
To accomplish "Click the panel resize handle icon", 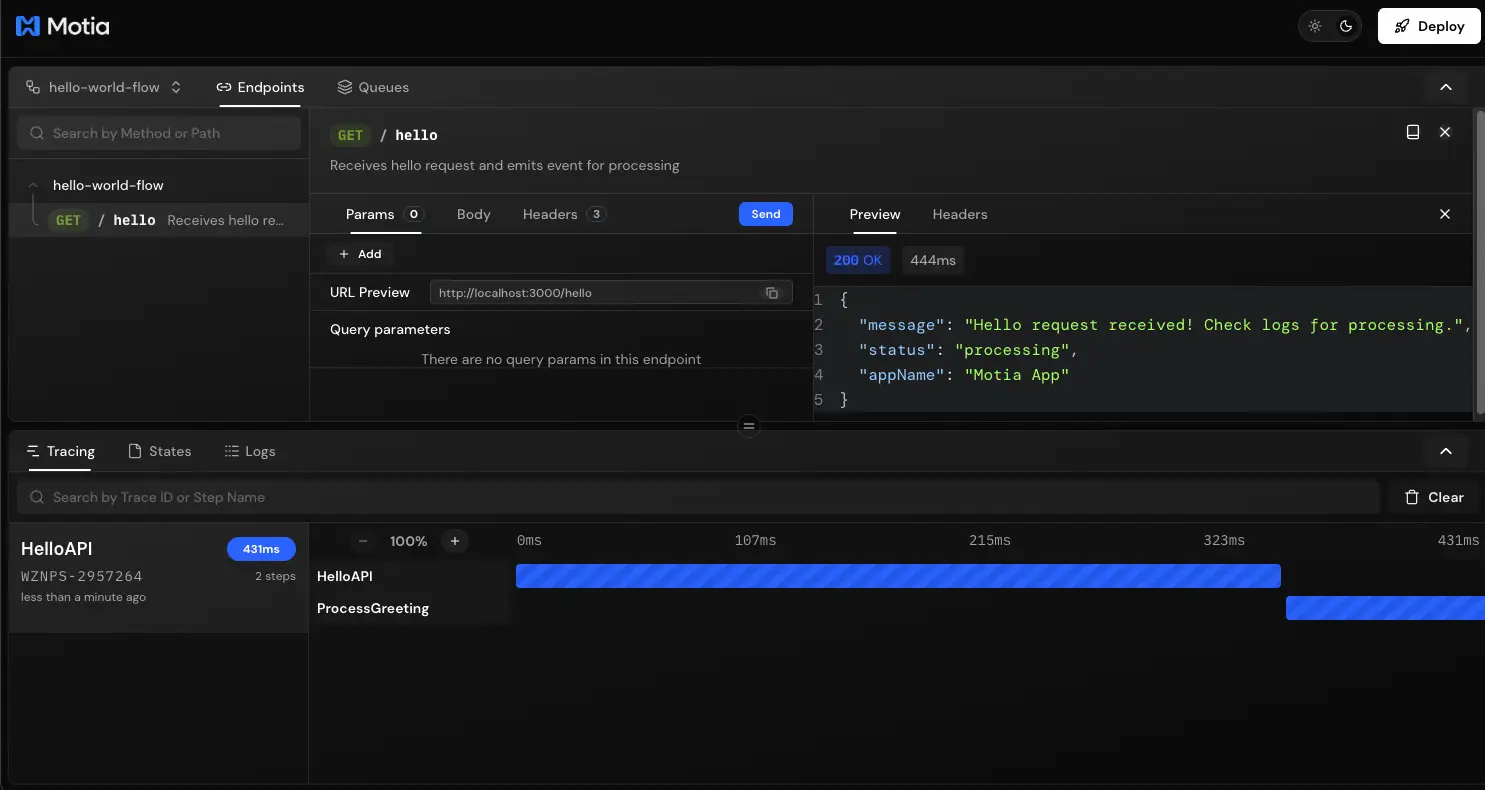I will (748, 426).
